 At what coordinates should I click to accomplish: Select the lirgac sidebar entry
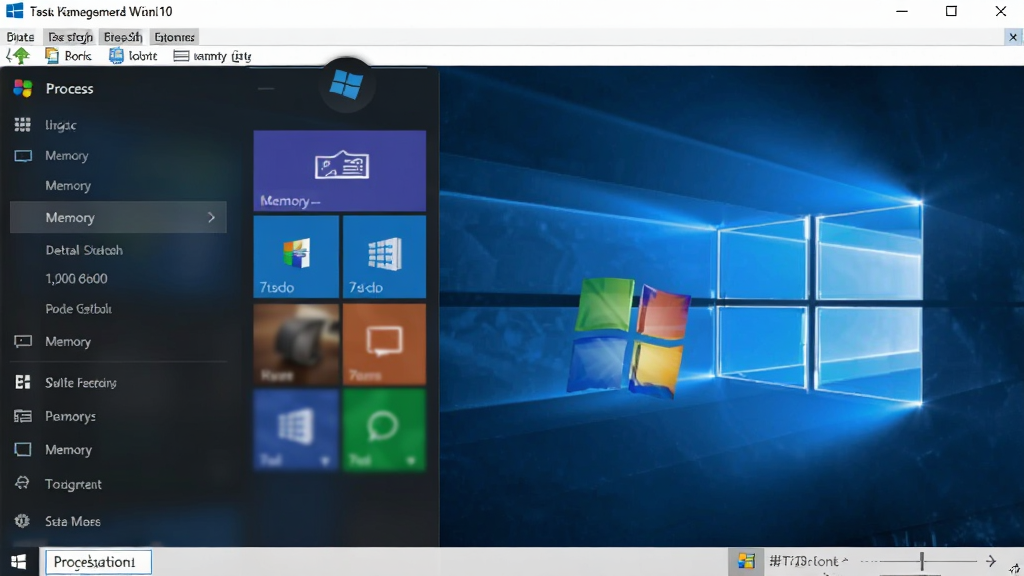(x=61, y=125)
